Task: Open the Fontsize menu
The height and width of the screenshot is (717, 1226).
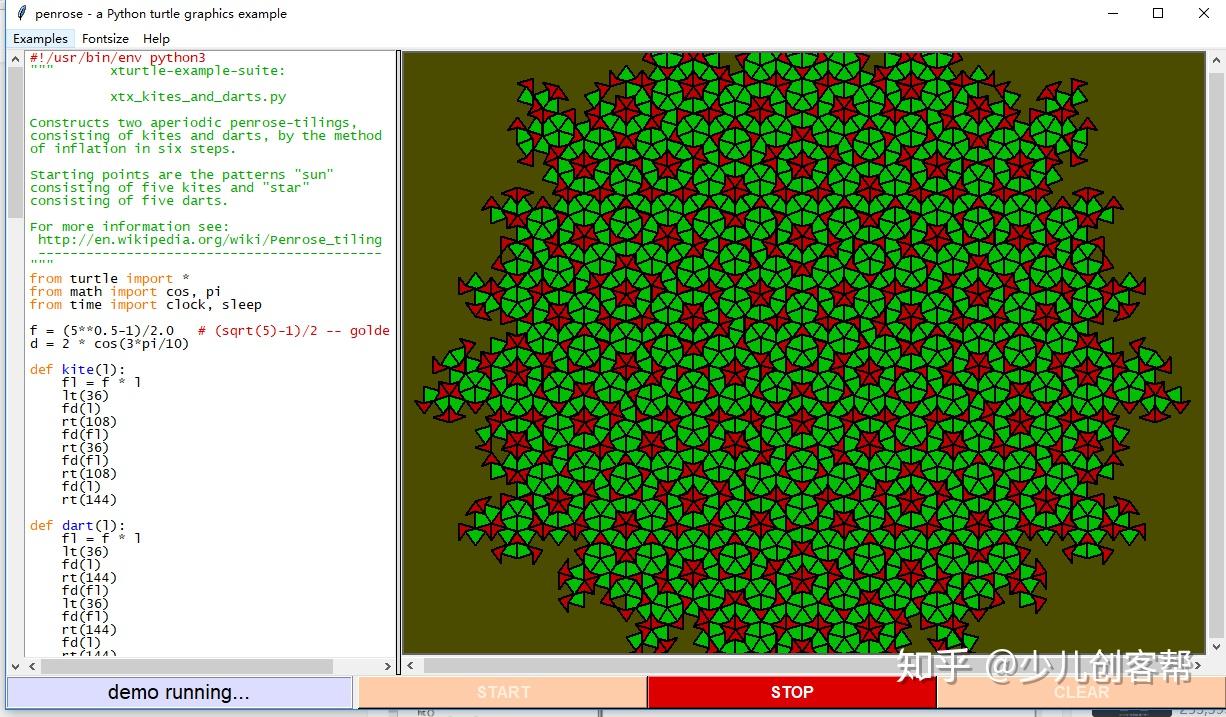Action: (105, 38)
